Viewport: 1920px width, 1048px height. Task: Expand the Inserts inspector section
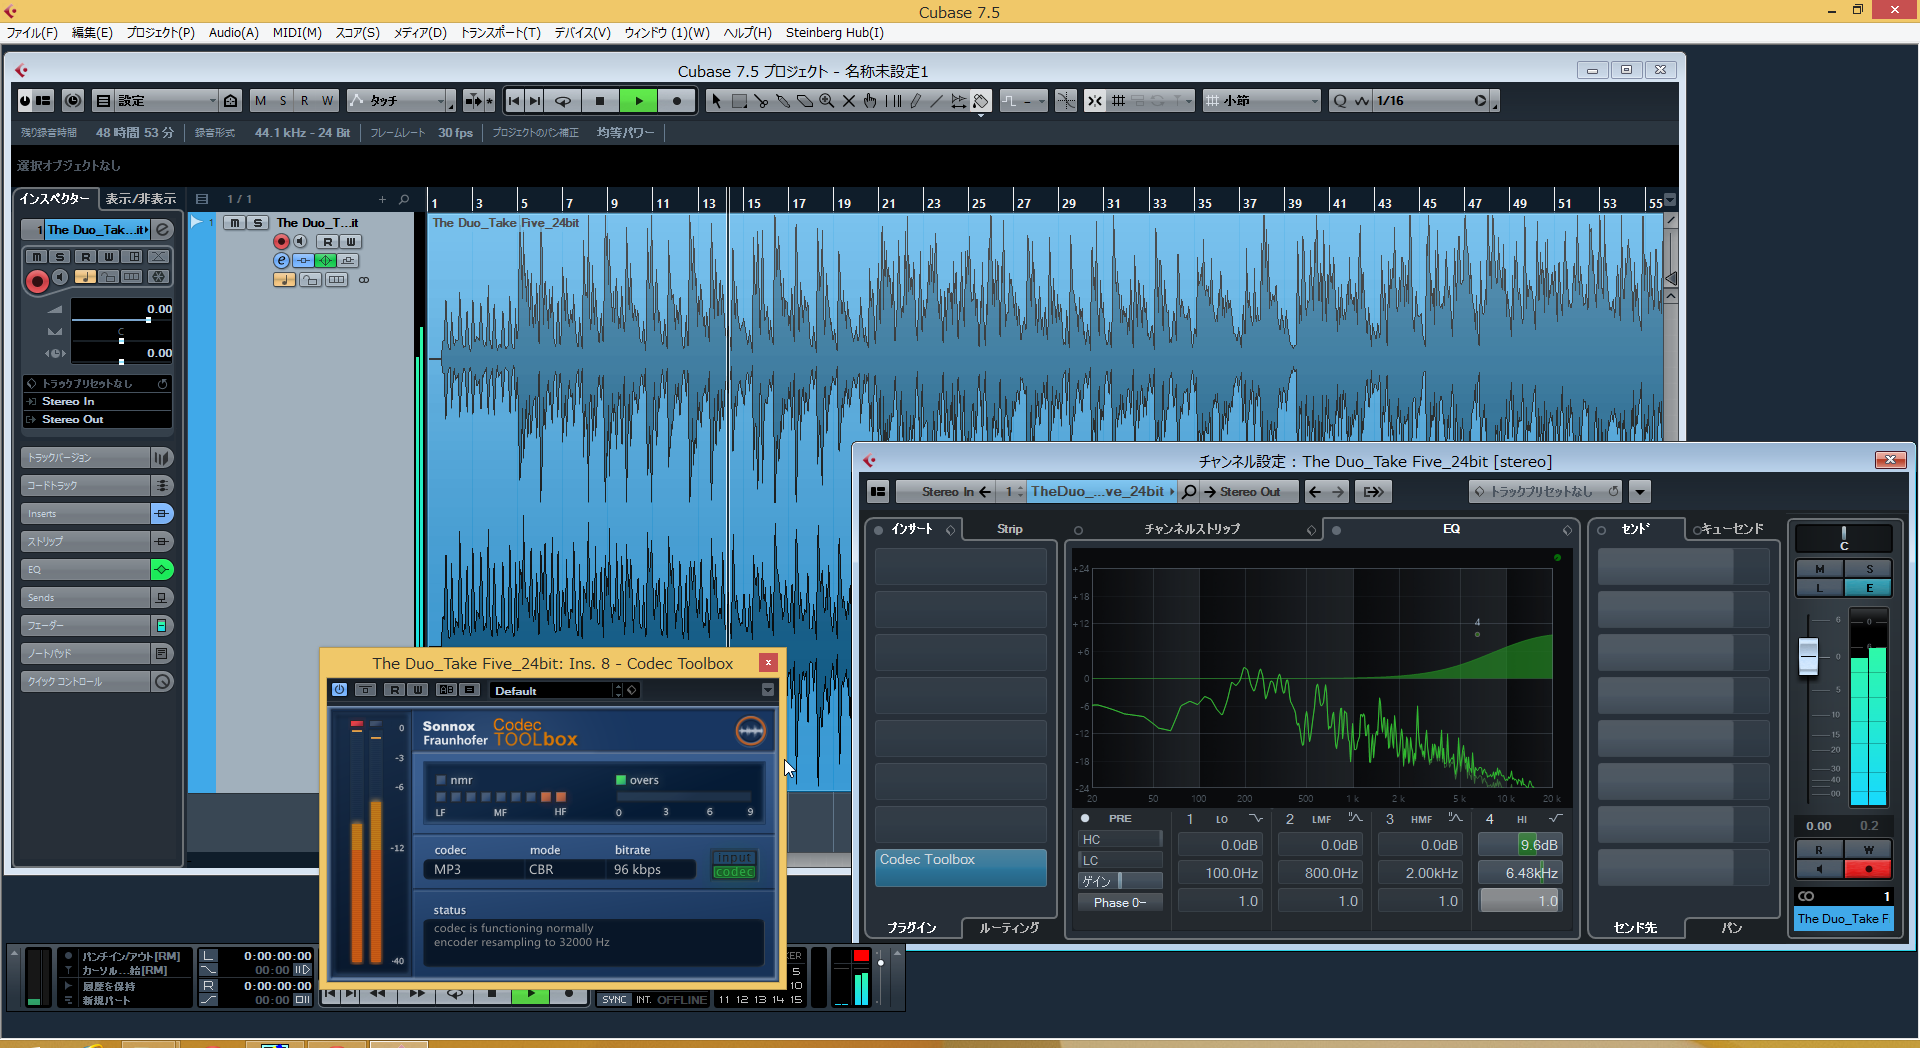(98, 514)
